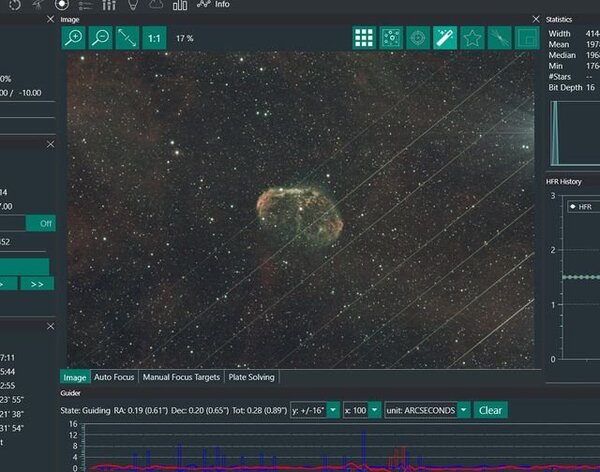Open the Plate Solving tab
The height and width of the screenshot is (472, 600).
click(x=250, y=377)
